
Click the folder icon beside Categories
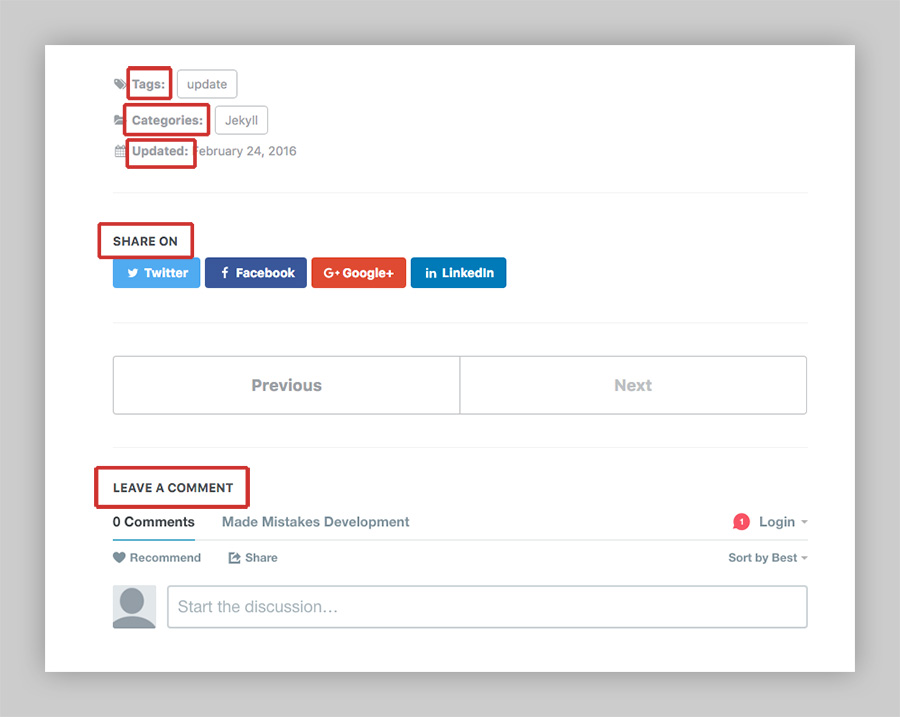[119, 121]
